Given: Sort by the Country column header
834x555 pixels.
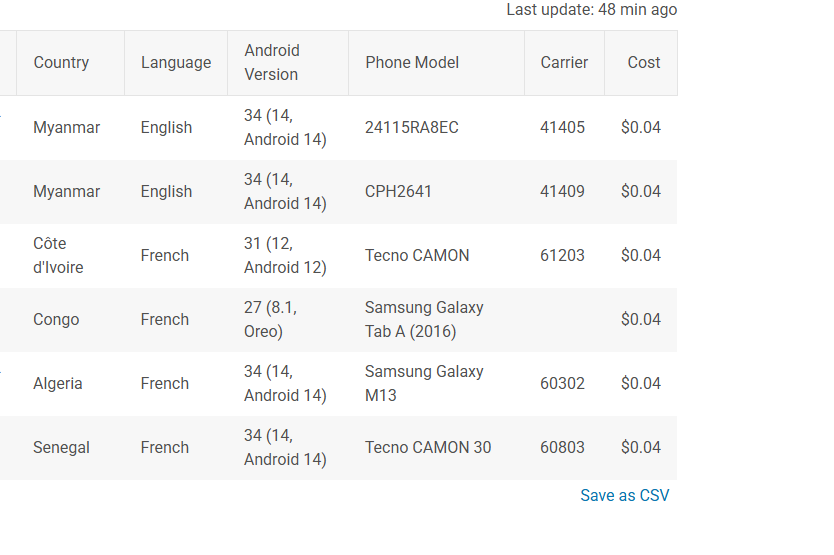Looking at the screenshot, I should [61, 62].
